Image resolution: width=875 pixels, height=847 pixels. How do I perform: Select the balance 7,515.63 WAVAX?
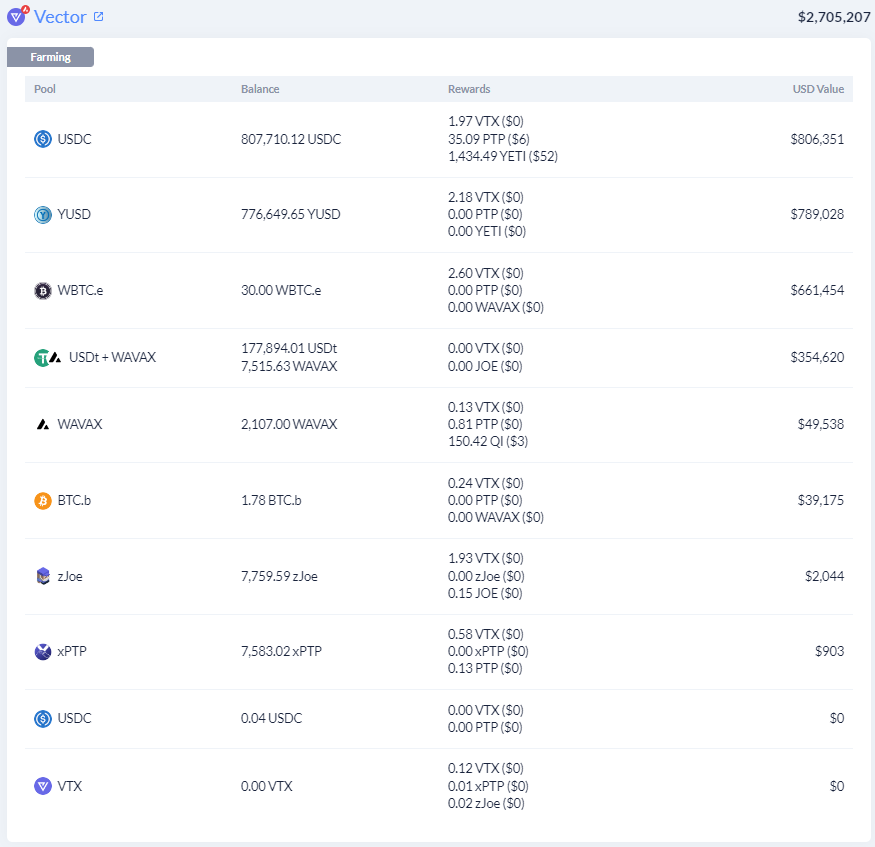(x=289, y=366)
